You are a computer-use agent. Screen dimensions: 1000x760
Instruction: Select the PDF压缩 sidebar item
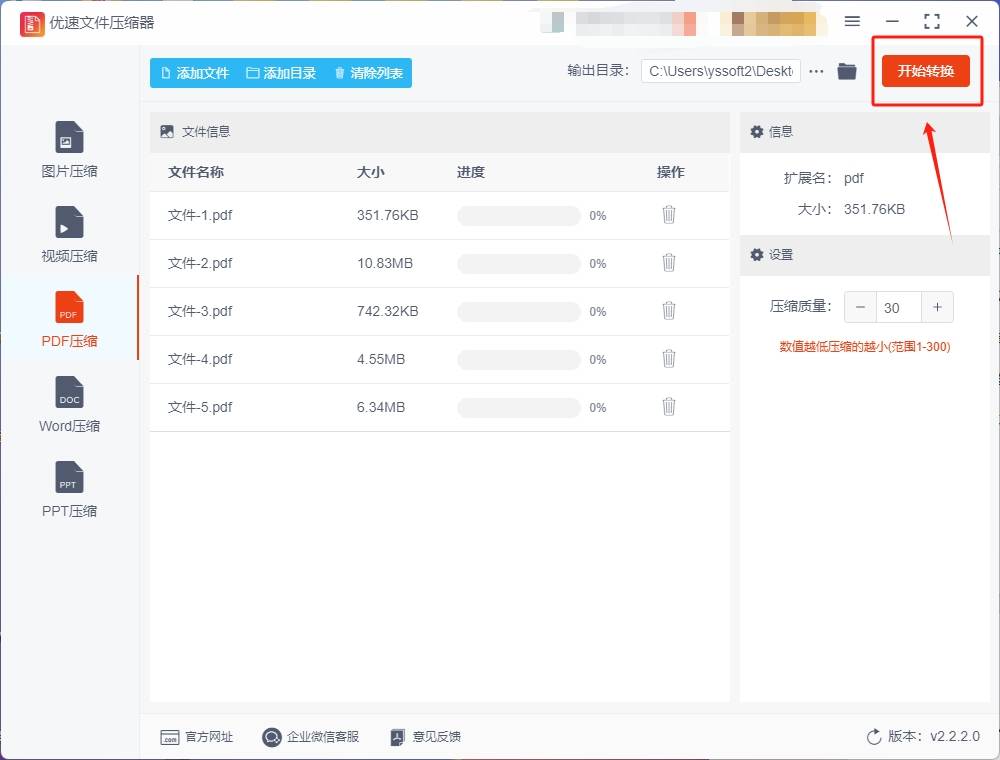(69, 319)
